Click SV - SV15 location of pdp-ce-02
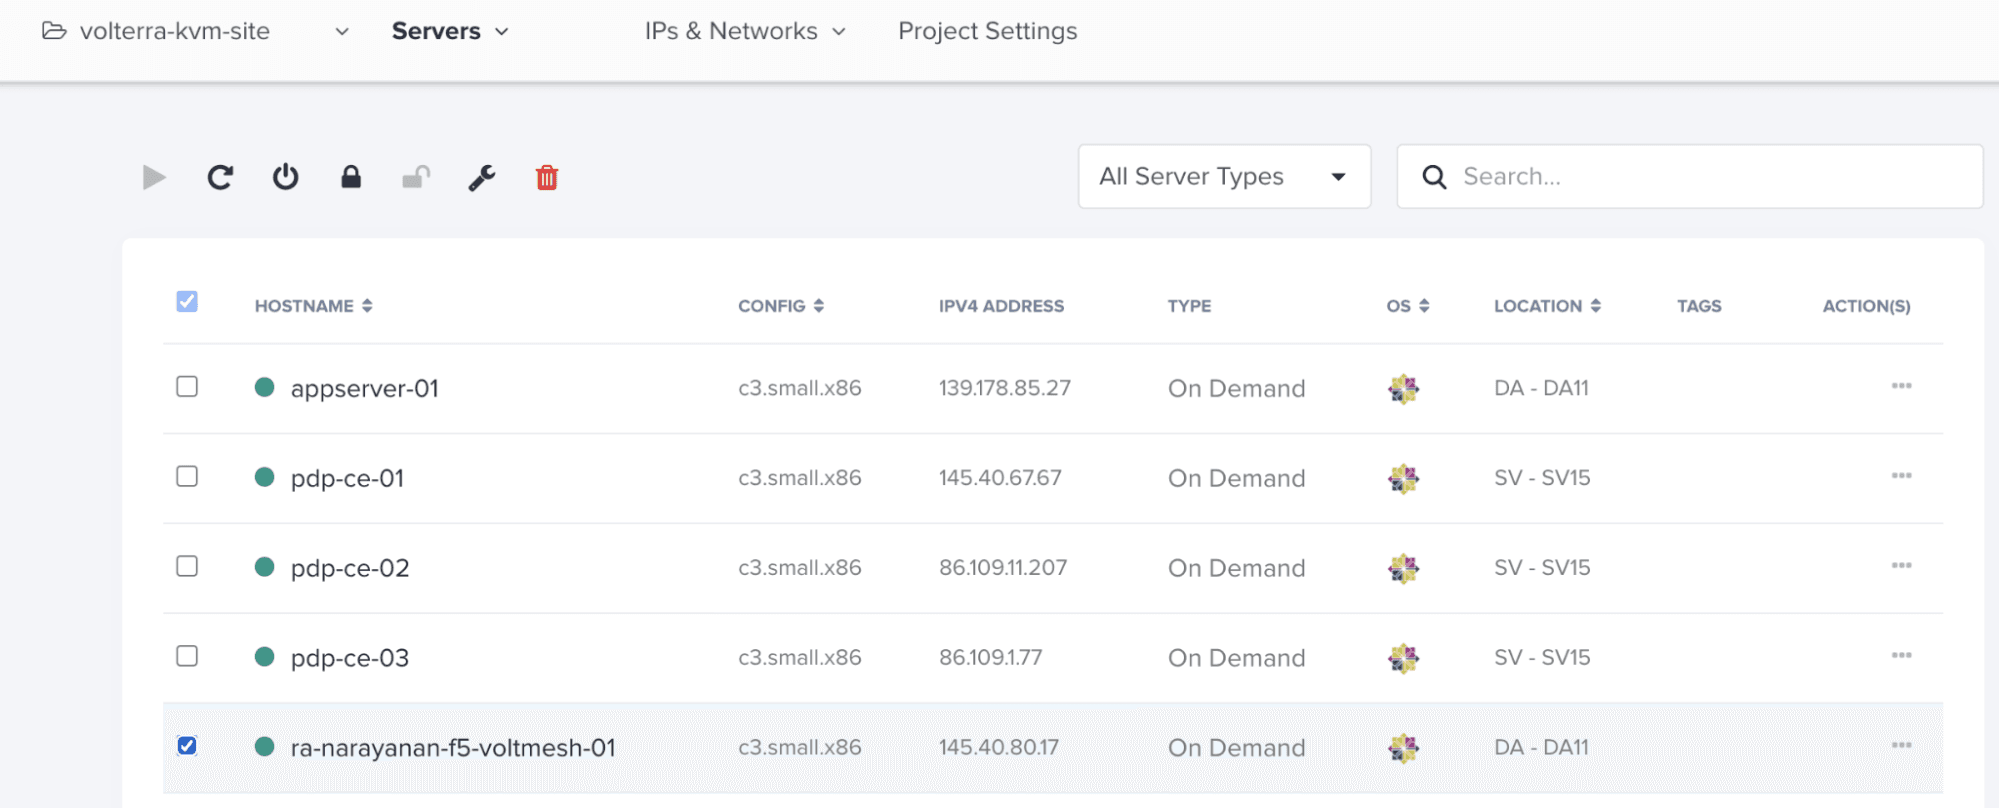Viewport: 1999px width, 809px height. pos(1542,568)
